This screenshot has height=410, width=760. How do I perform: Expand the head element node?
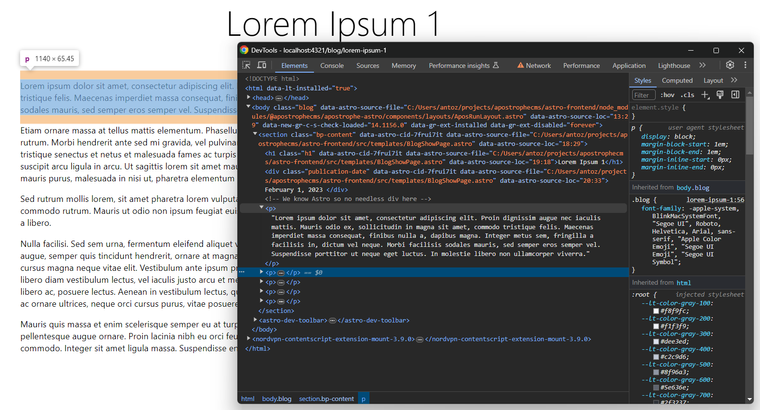(249, 97)
